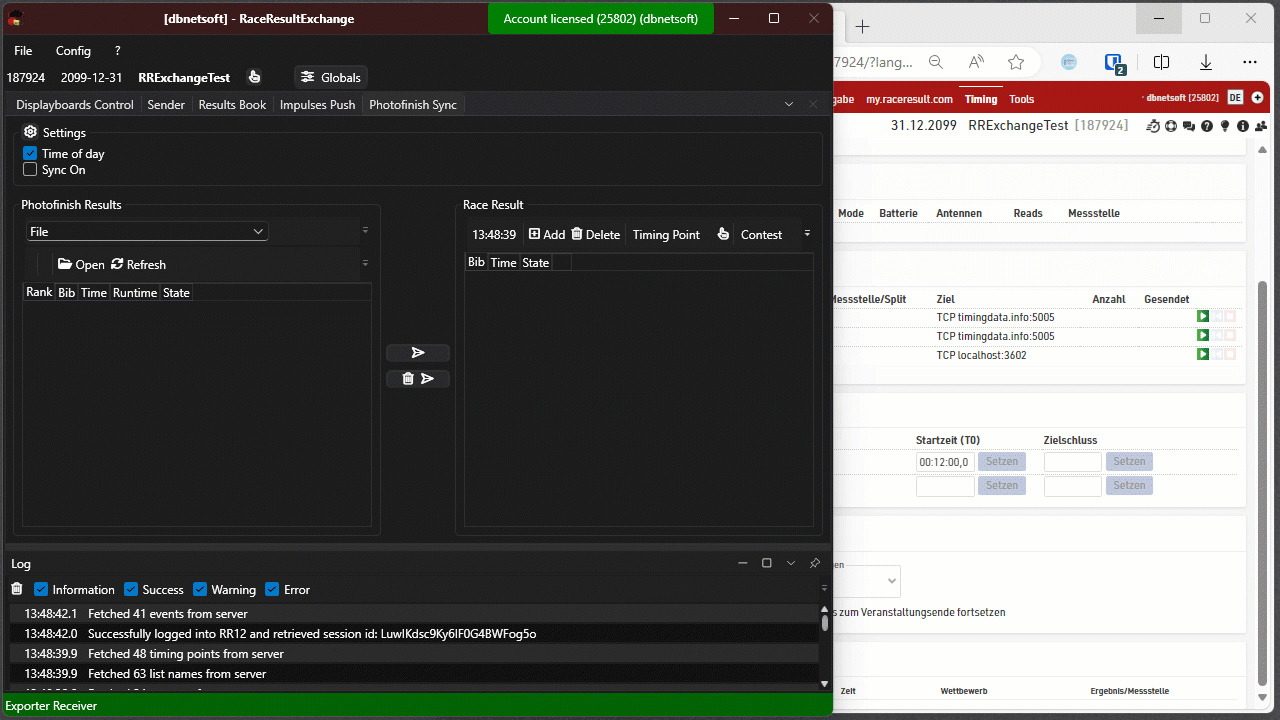Open the Bitwarden extension icon
This screenshot has height=720, width=1280.
click(1115, 63)
